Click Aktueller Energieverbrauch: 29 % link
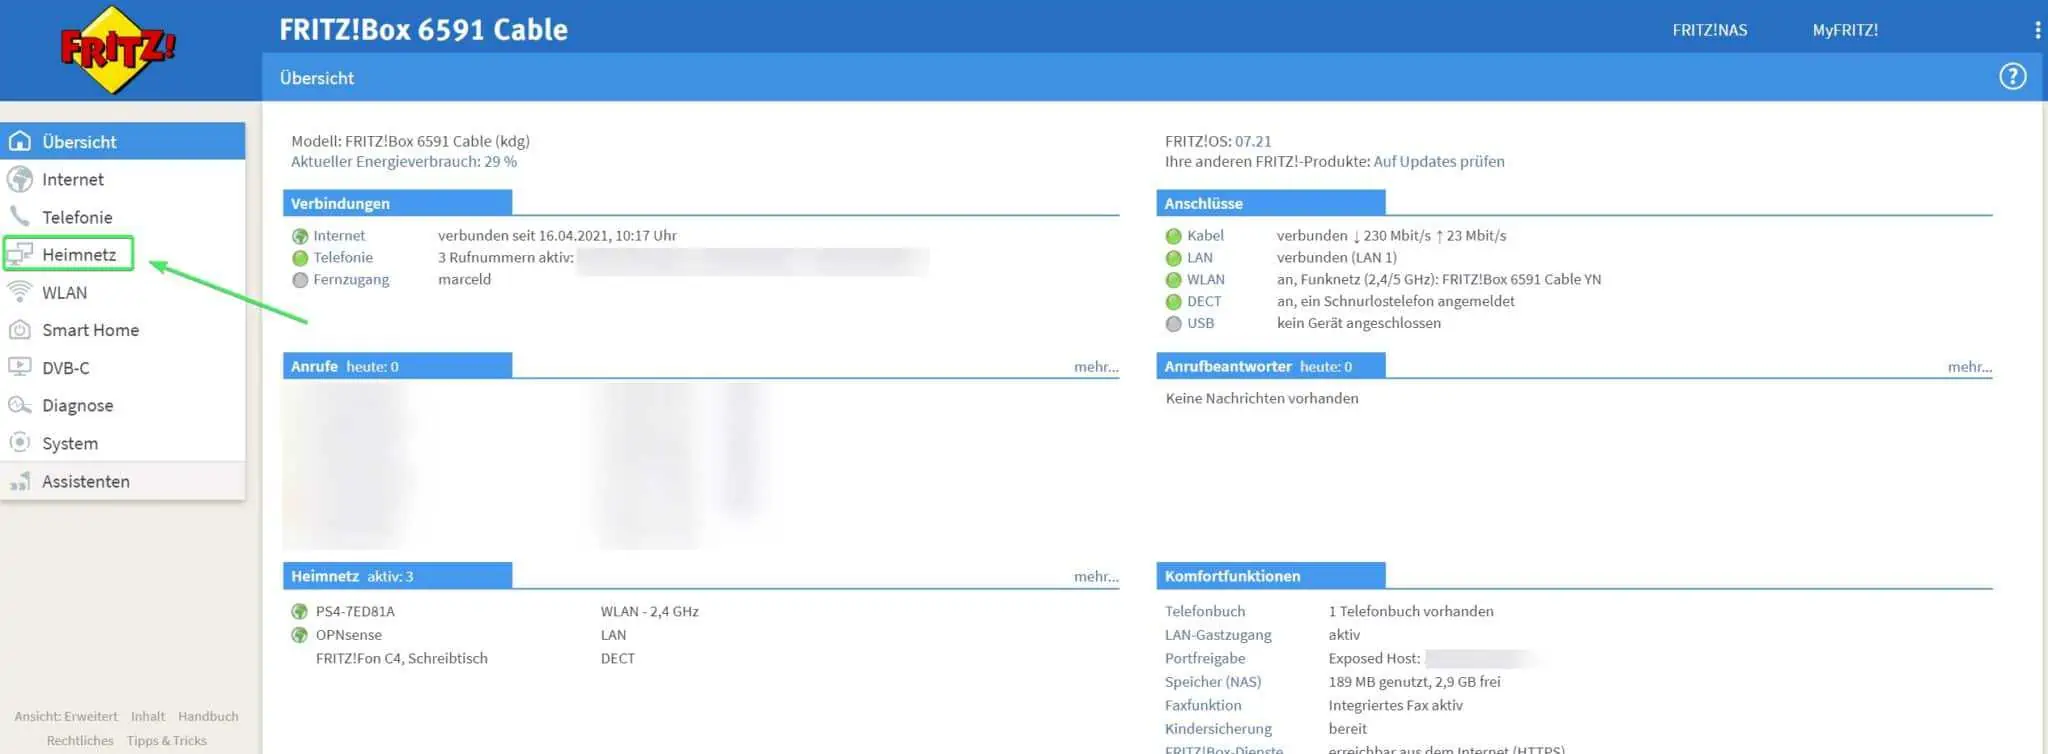2048x754 pixels. point(404,161)
